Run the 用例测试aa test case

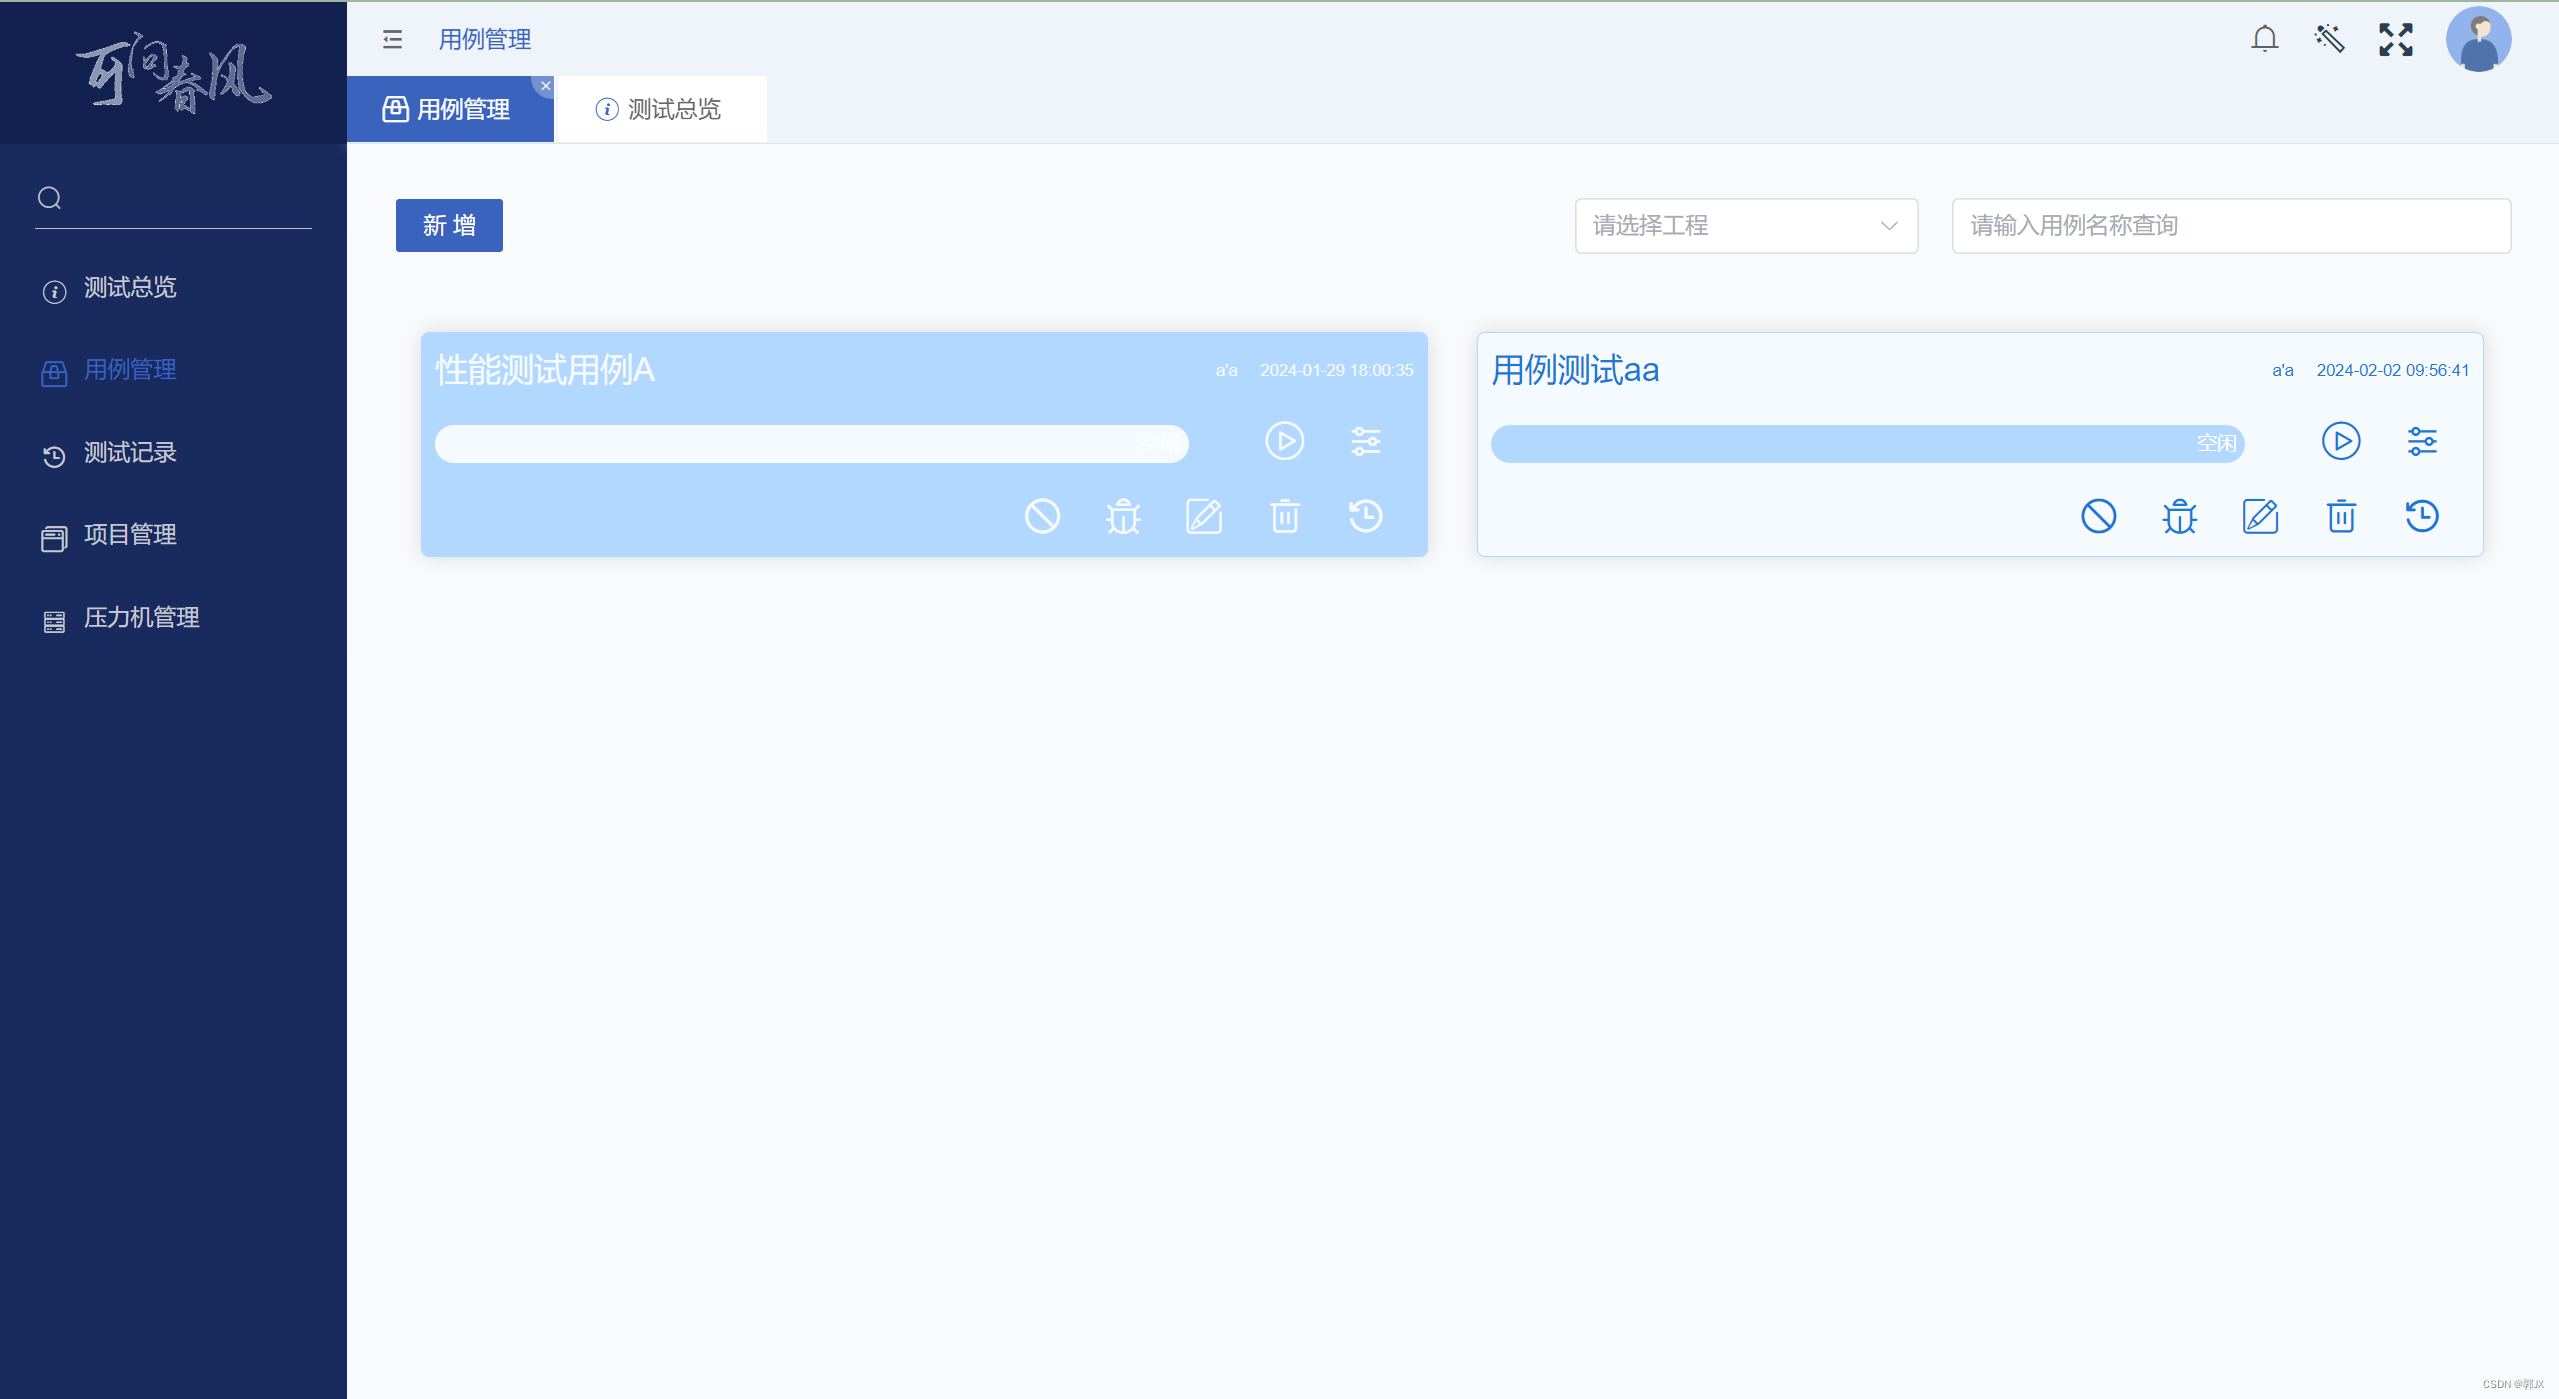2340,441
